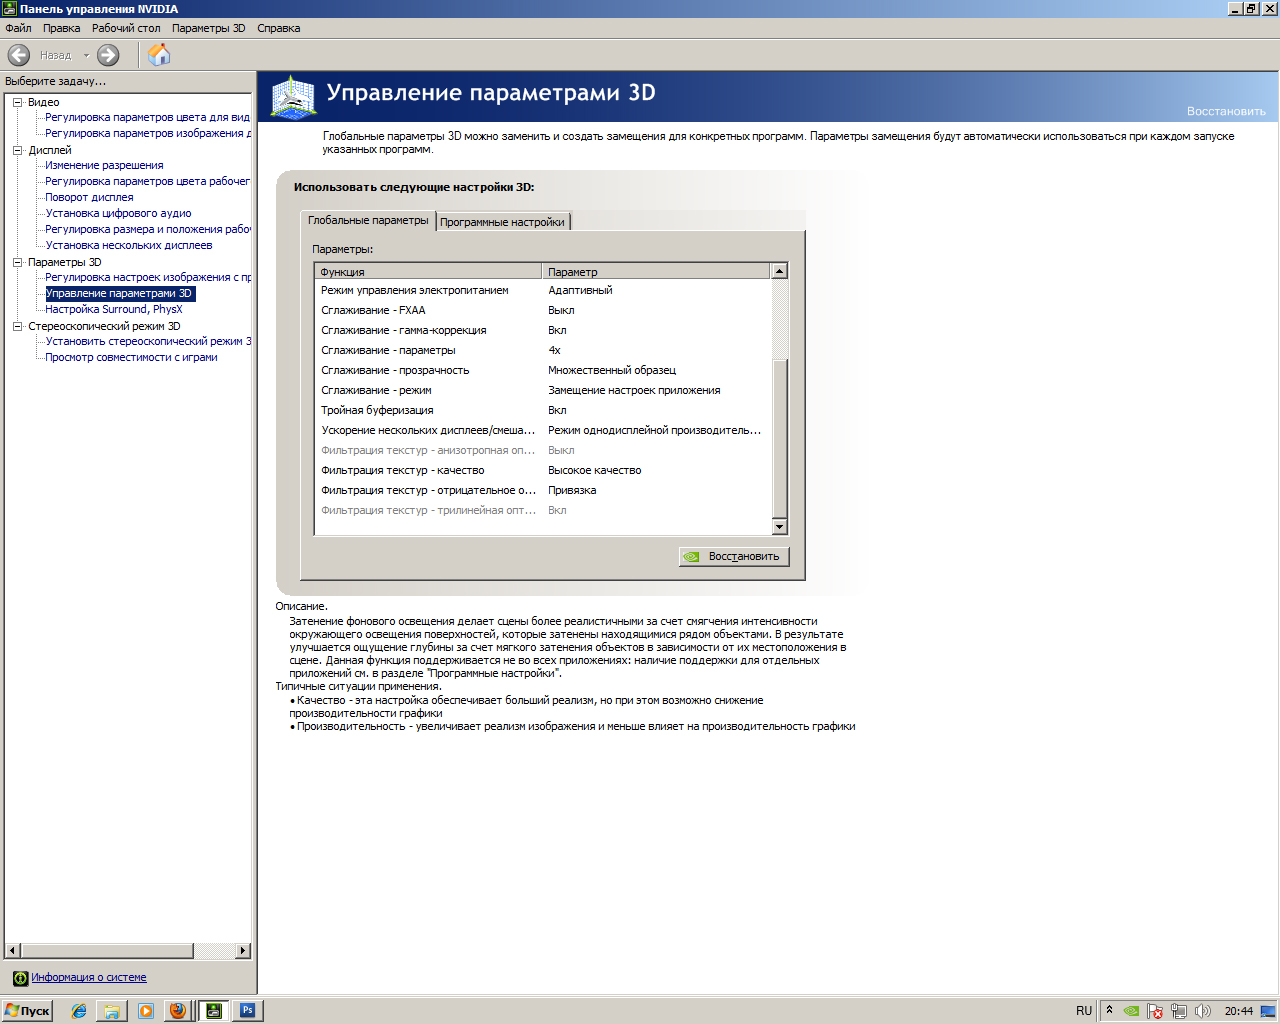
Task: Open Установка нескольких дисплеев
Action: (129, 245)
